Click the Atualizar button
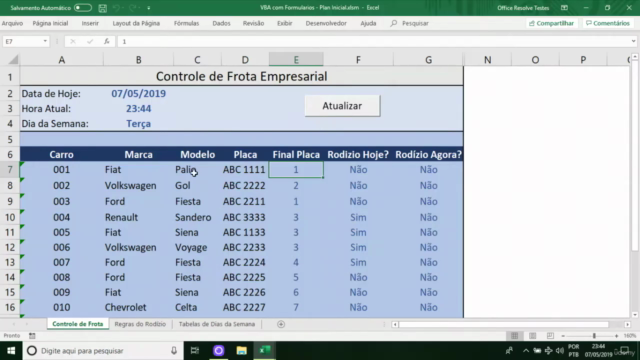 coord(342,106)
